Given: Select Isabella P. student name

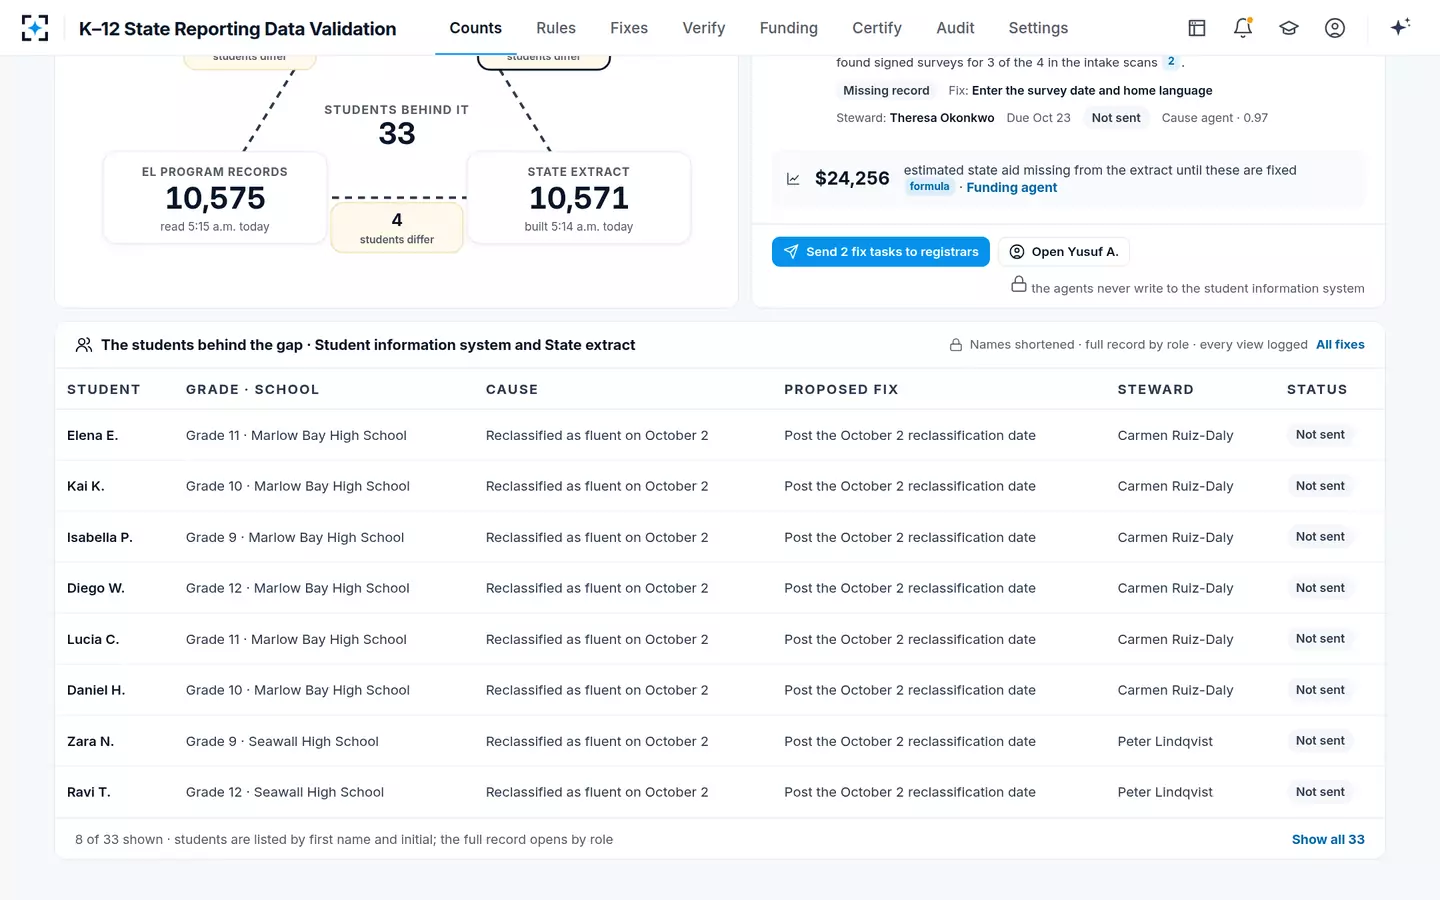Looking at the screenshot, I should 99,538.
